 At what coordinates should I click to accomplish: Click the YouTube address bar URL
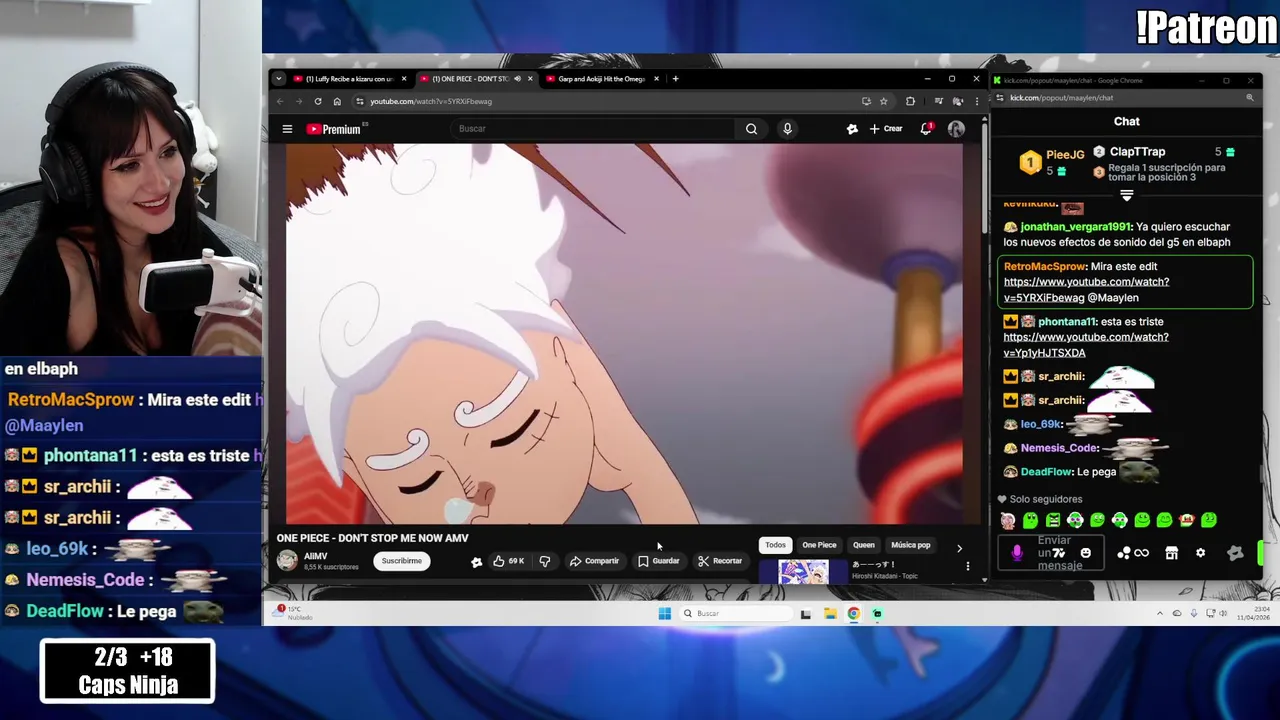pos(431,101)
